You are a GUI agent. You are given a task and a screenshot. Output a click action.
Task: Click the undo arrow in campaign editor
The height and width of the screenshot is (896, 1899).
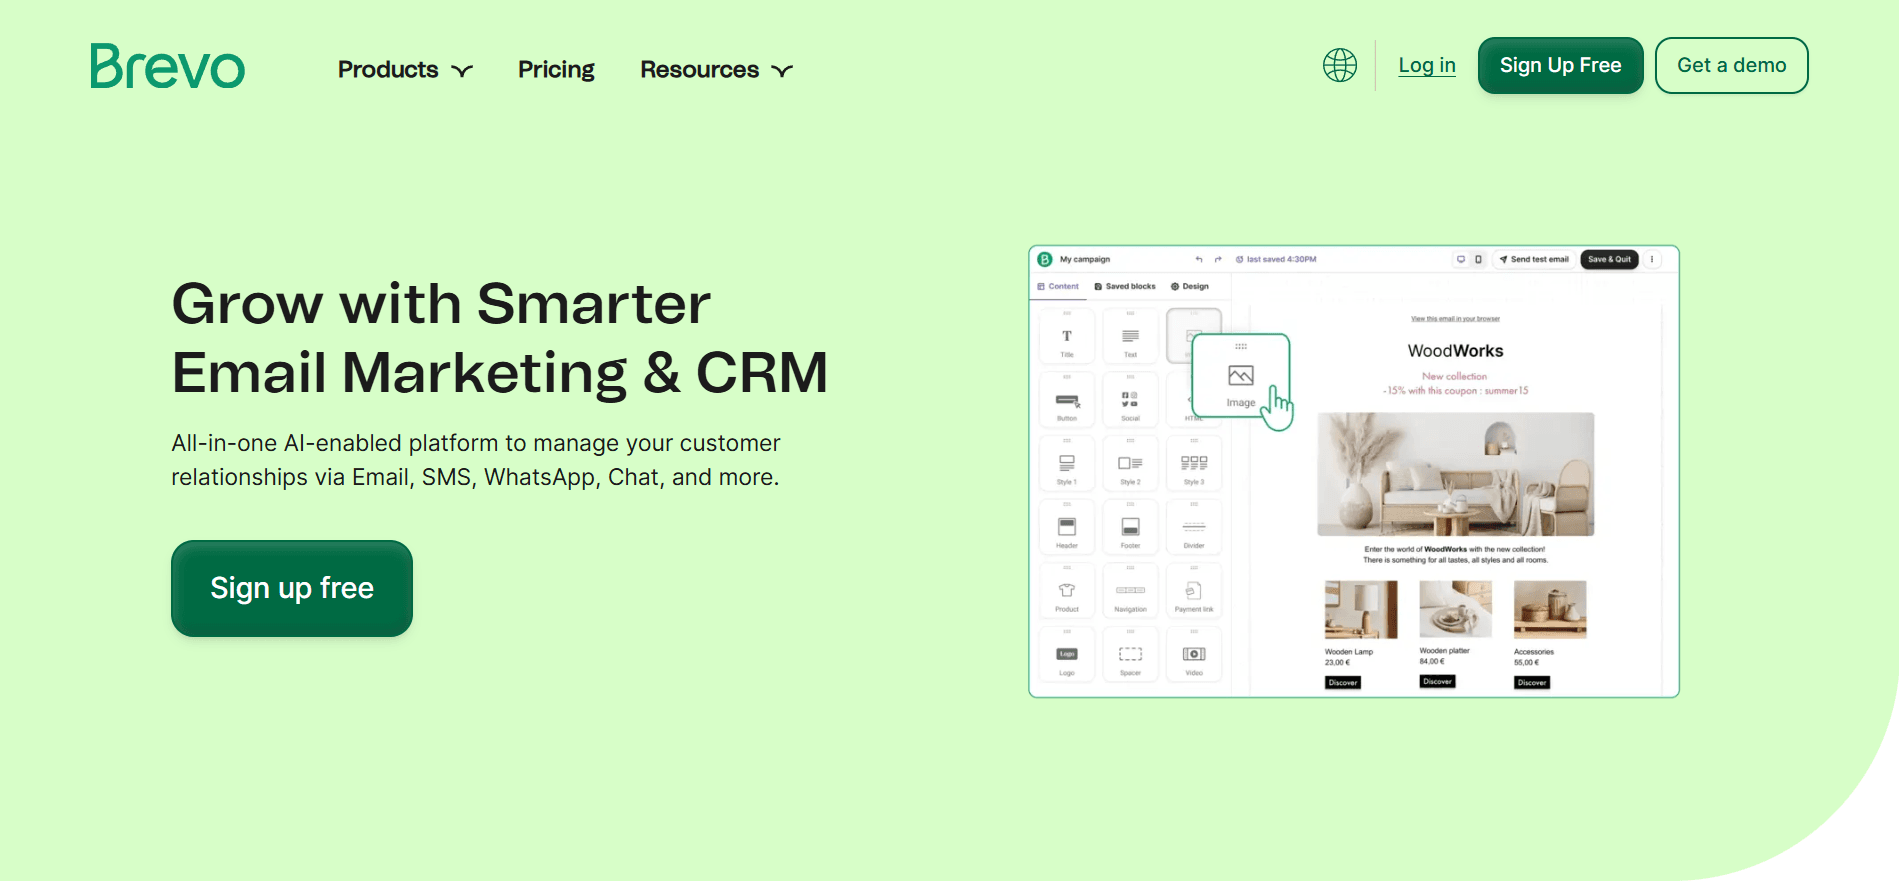click(x=1199, y=259)
